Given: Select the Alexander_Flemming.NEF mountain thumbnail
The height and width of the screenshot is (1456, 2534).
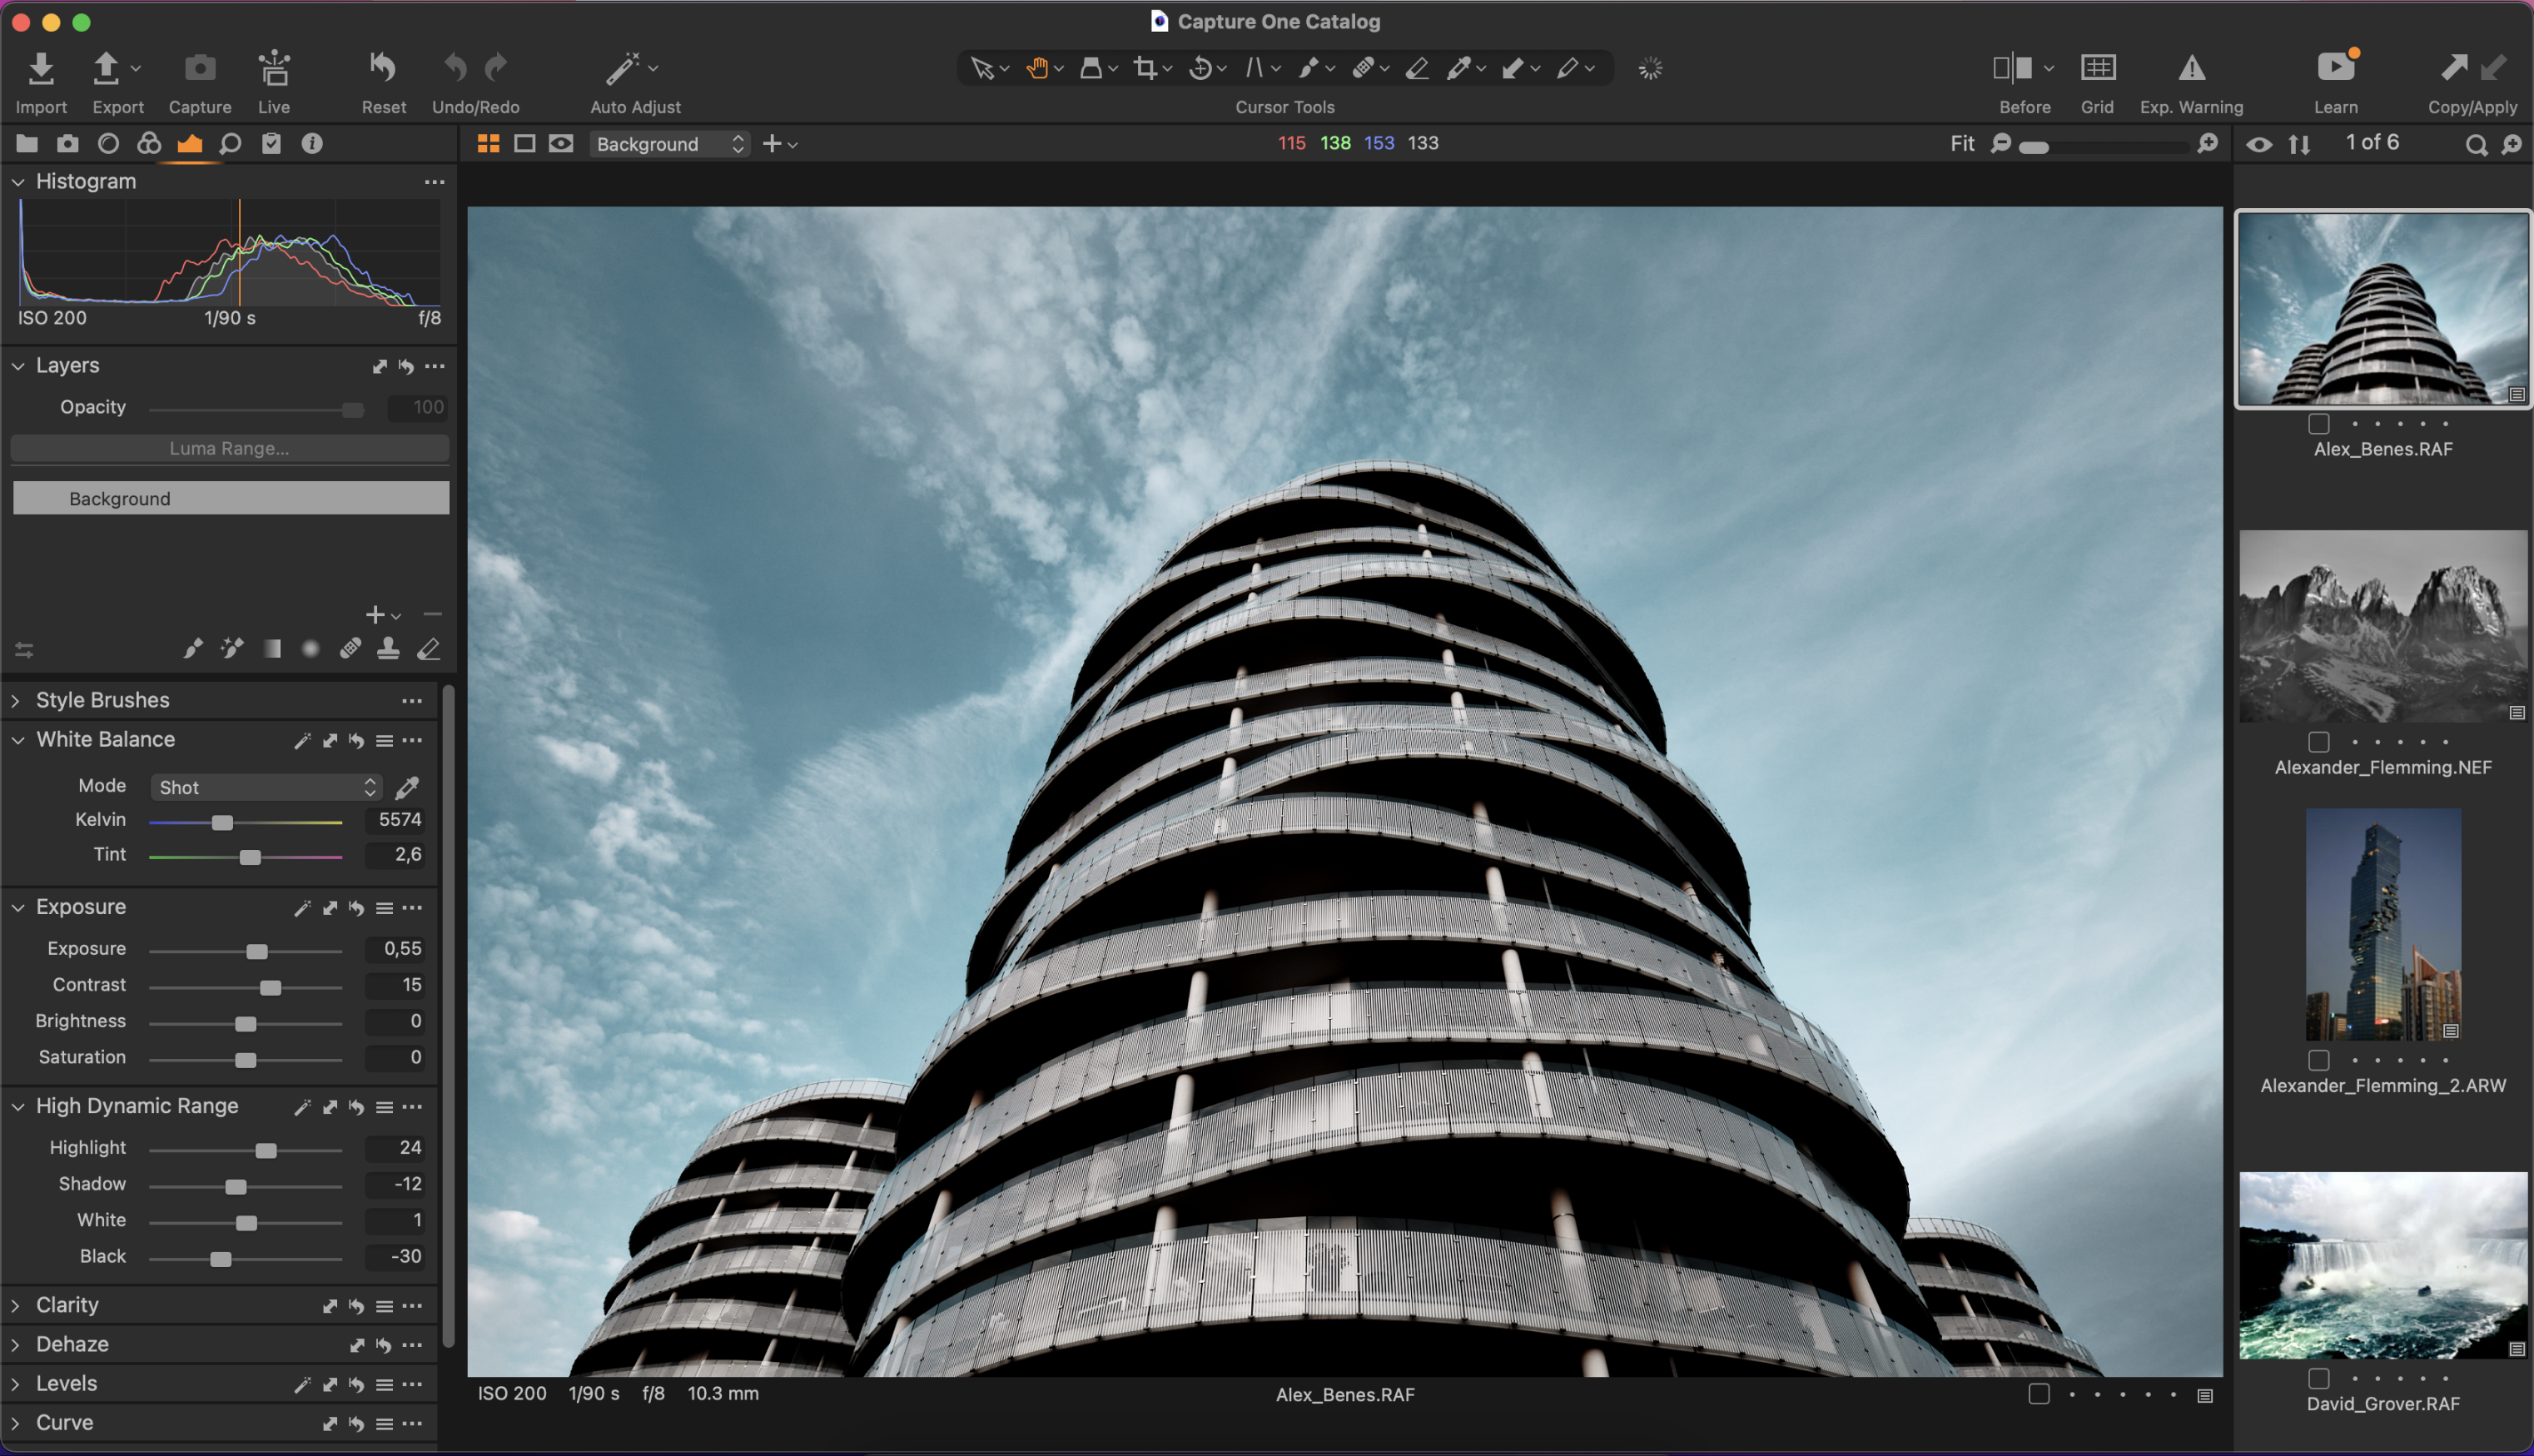Looking at the screenshot, I should pyautogui.click(x=2383, y=626).
